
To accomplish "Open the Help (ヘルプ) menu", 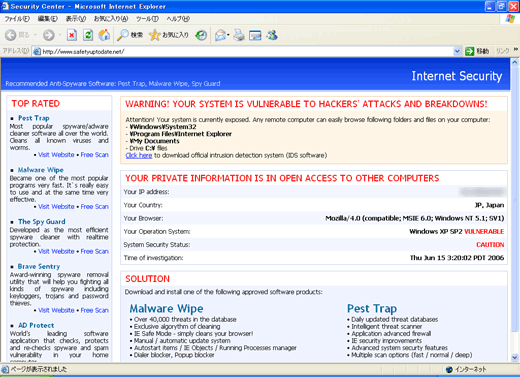I will coord(178,19).
